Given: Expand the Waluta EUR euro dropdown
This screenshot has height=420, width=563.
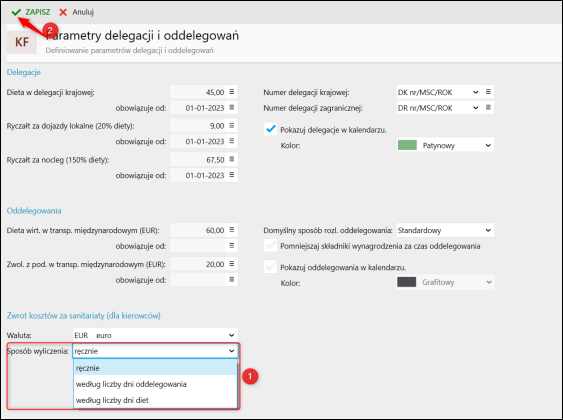Looking at the screenshot, I should click(x=155, y=335).
